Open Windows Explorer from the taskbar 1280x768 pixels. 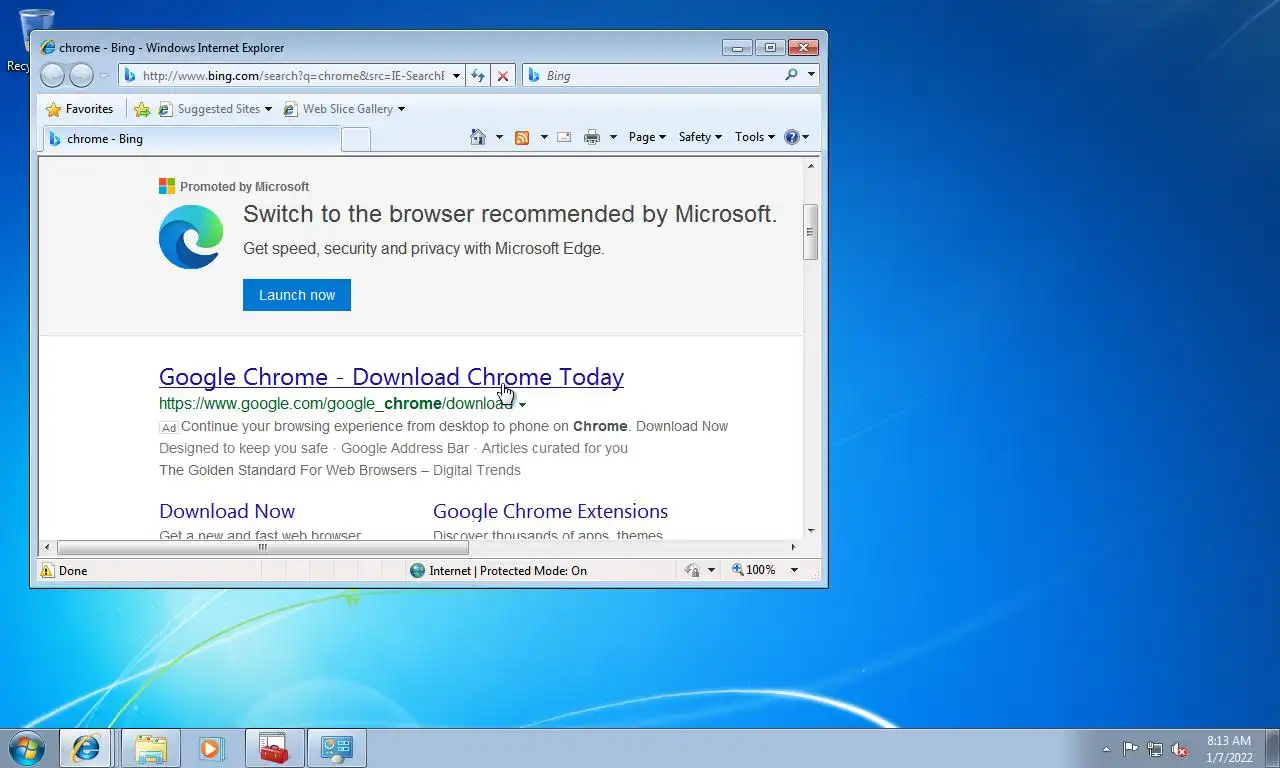pos(151,748)
